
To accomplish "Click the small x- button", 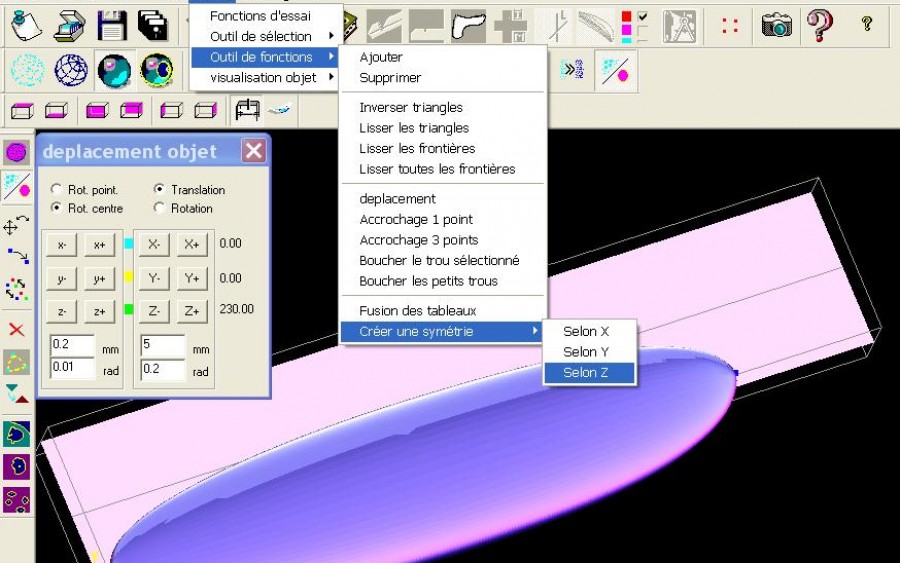I will click(61, 245).
